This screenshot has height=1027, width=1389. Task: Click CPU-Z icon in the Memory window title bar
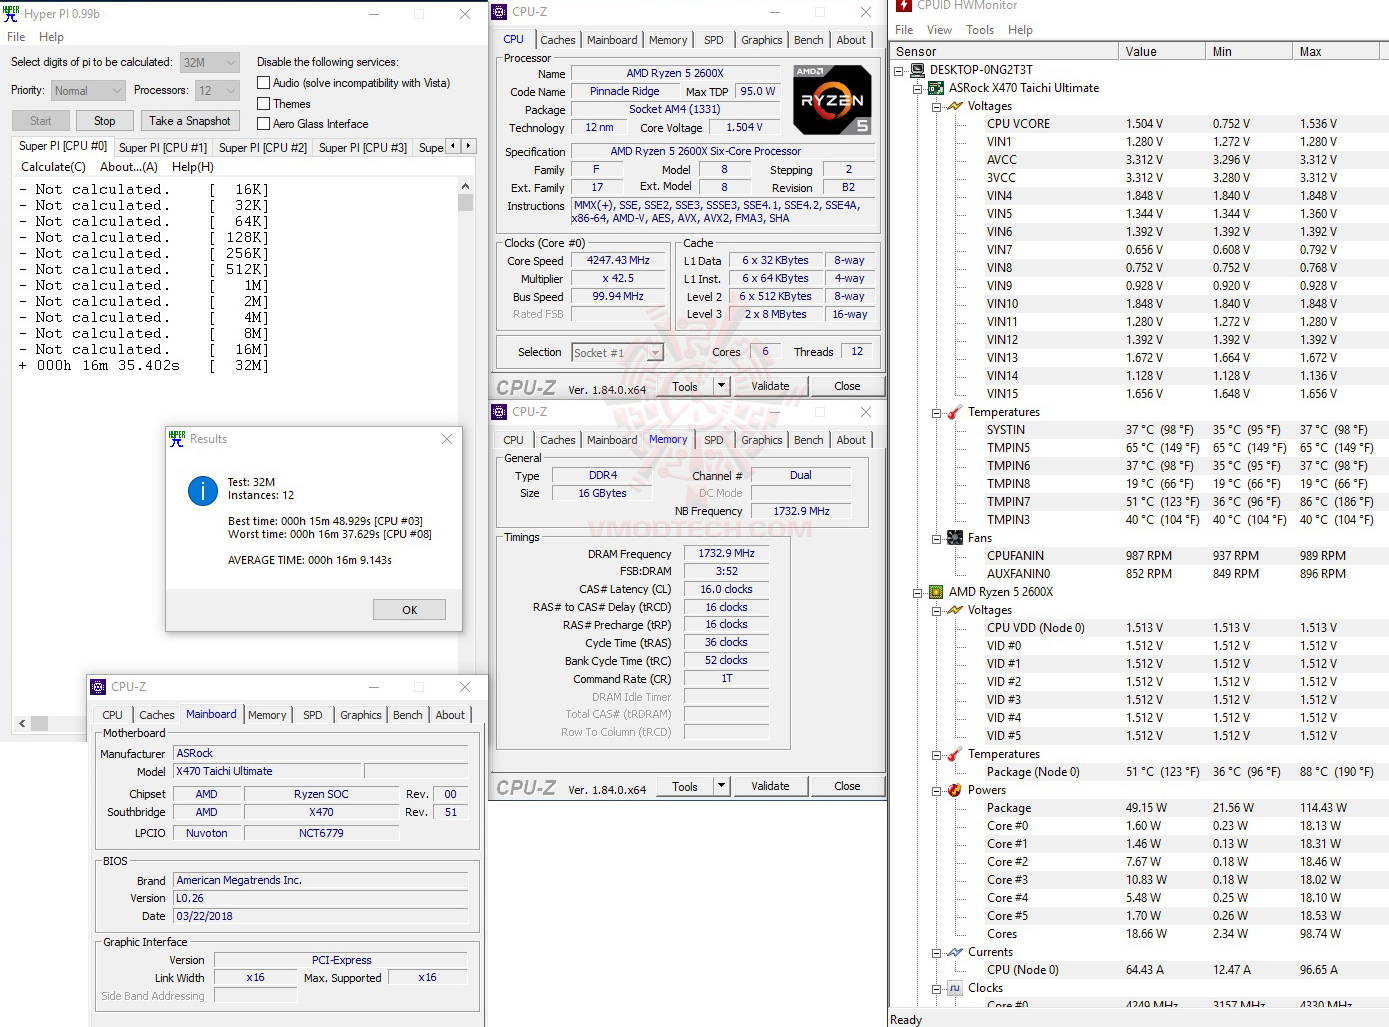point(499,412)
